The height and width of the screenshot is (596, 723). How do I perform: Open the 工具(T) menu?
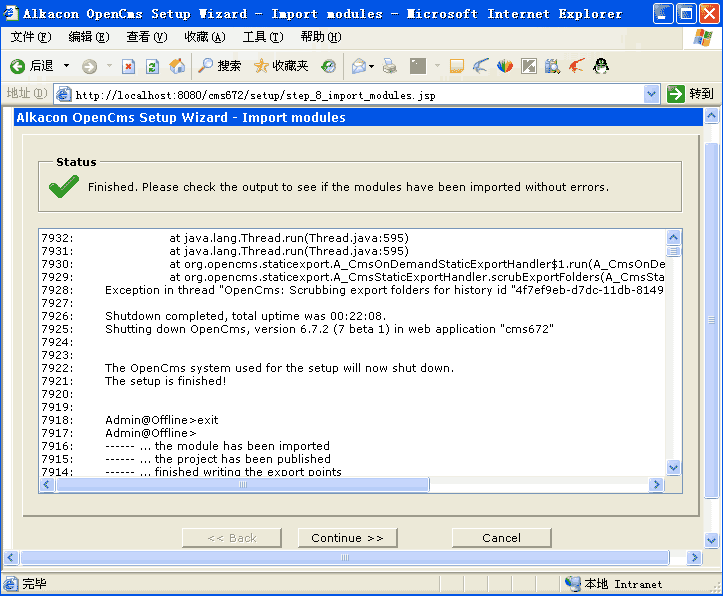263,37
